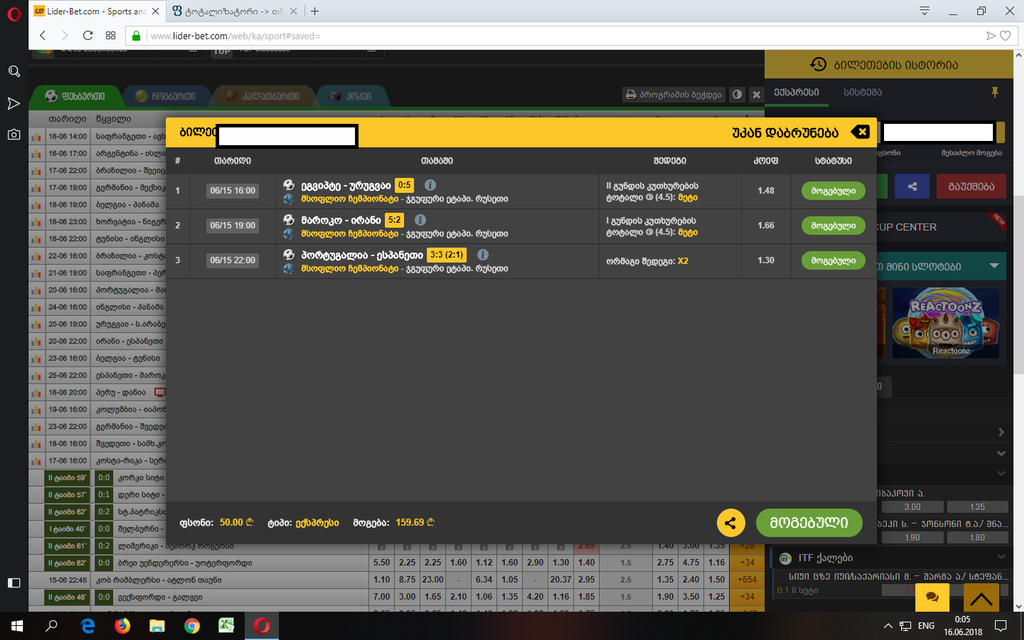The height and width of the screenshot is (640, 1024).
Task: Click odds 1.90 in right live panel
Action: click(x=912, y=537)
